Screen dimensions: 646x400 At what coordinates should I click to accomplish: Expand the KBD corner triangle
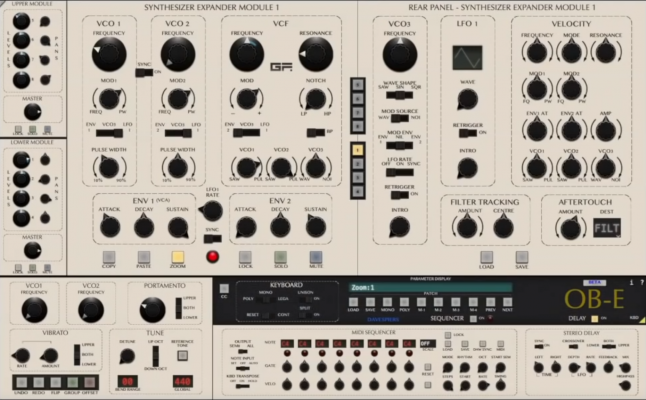click(x=642, y=320)
